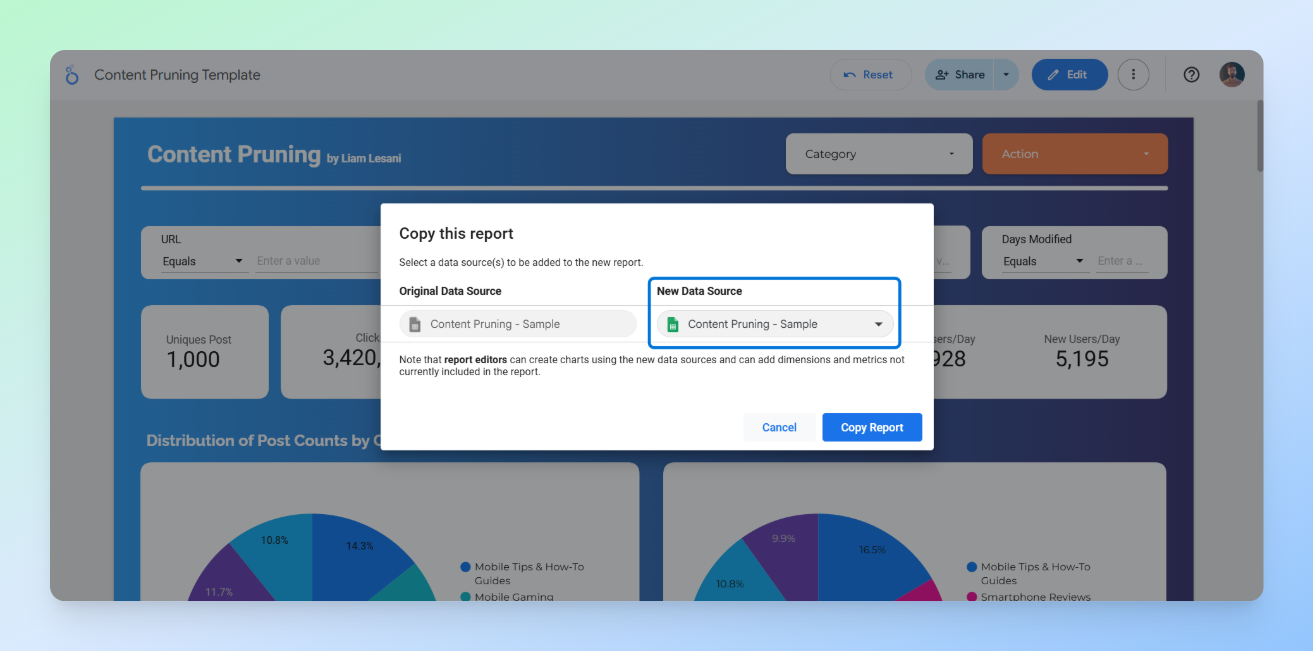Click the gray file icon next to Original Data Source

414,323
